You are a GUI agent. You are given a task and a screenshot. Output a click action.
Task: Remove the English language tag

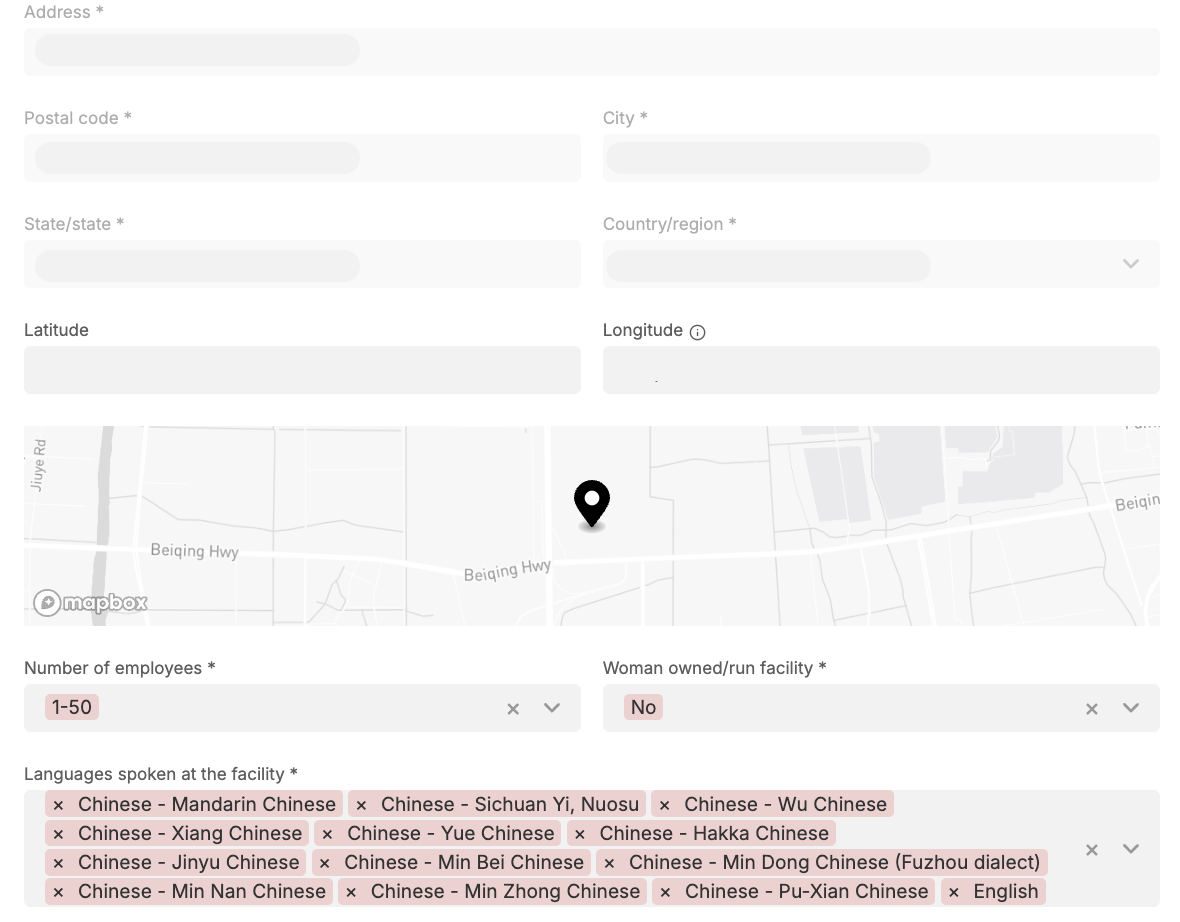(x=954, y=892)
